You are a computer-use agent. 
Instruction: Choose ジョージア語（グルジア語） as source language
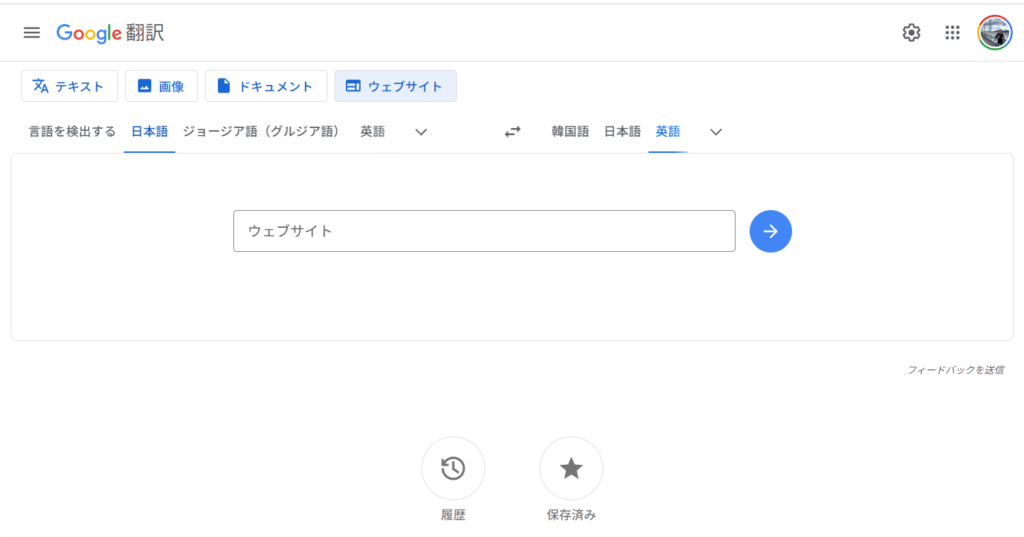click(x=261, y=131)
